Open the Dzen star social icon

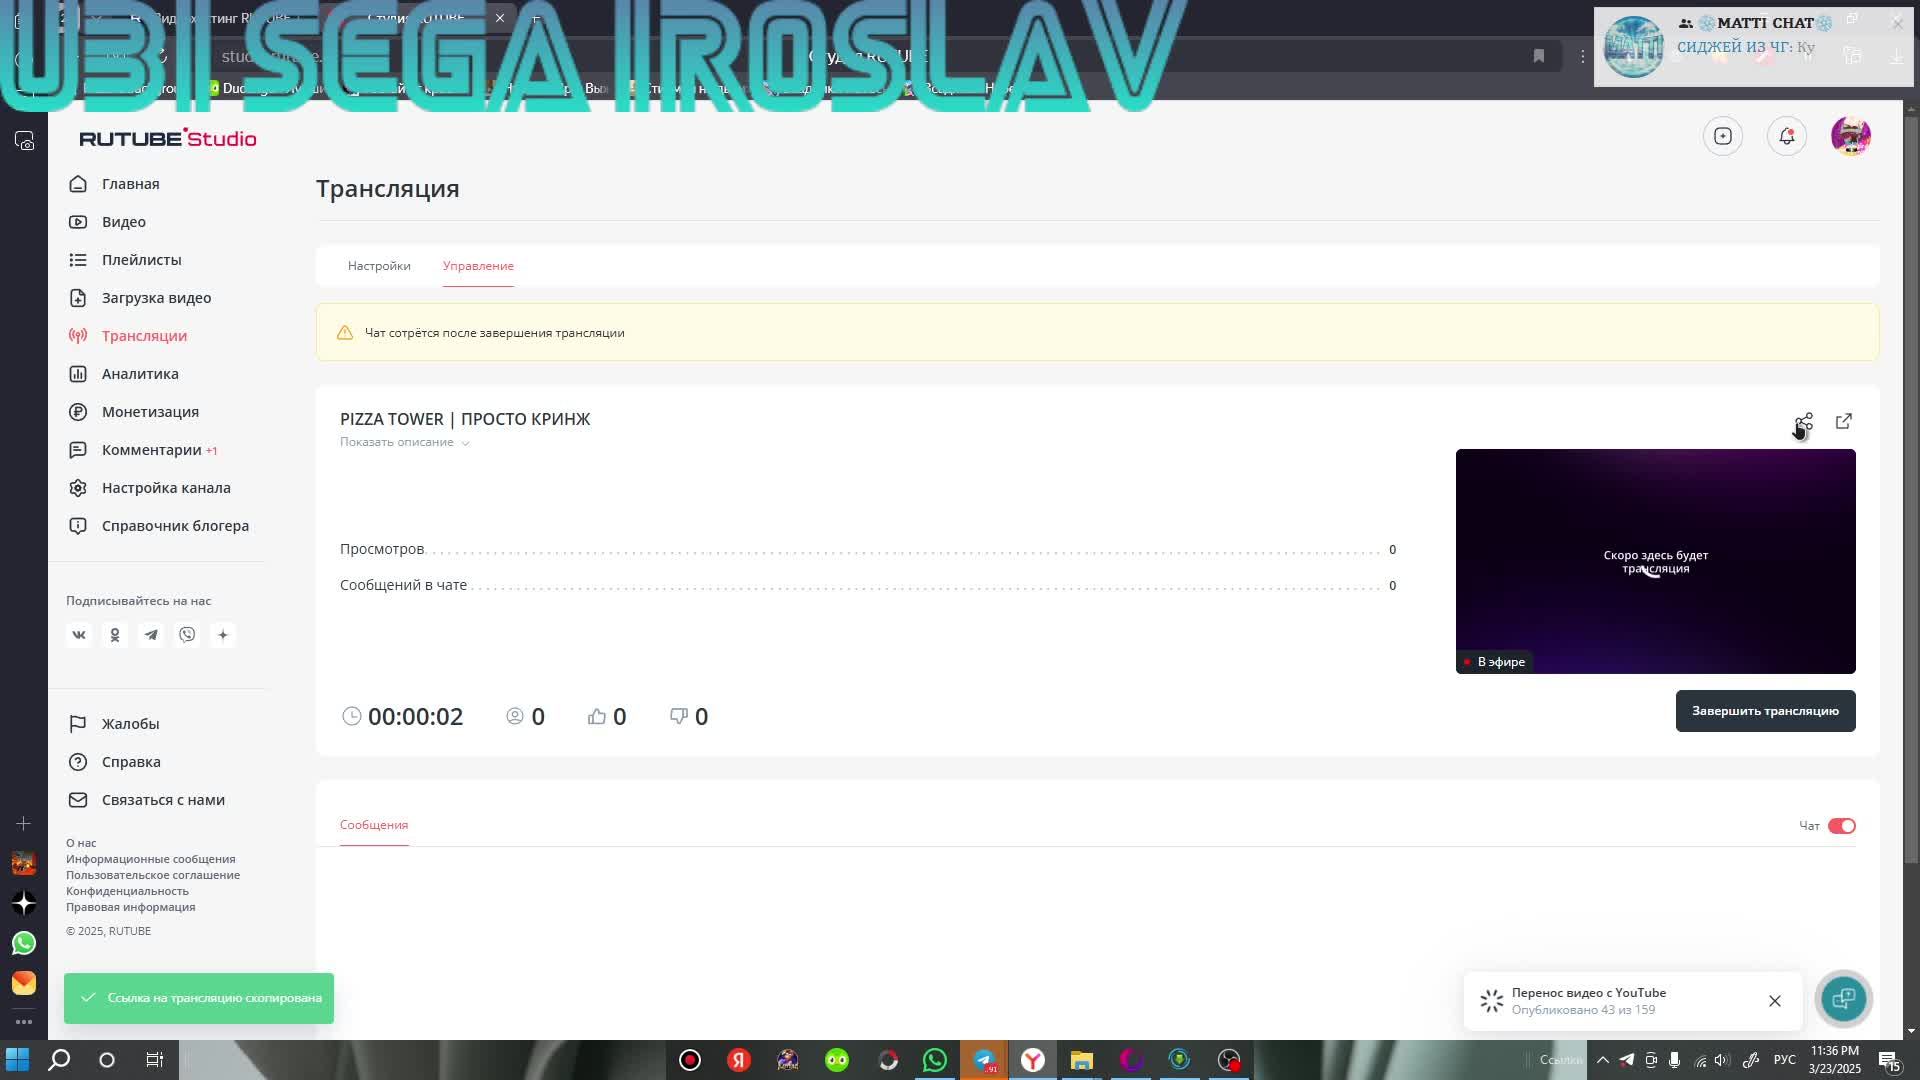pos(223,635)
